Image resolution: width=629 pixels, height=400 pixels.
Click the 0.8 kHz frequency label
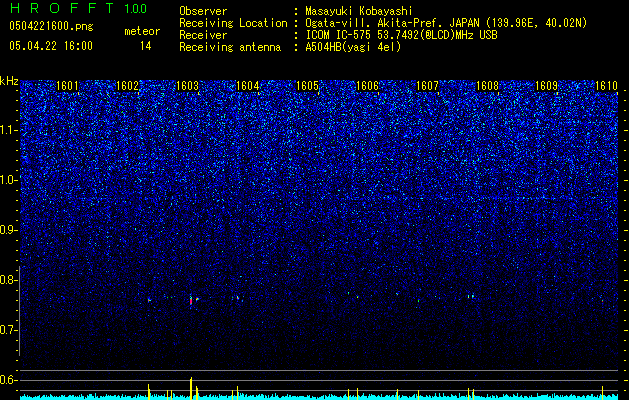tap(9, 280)
